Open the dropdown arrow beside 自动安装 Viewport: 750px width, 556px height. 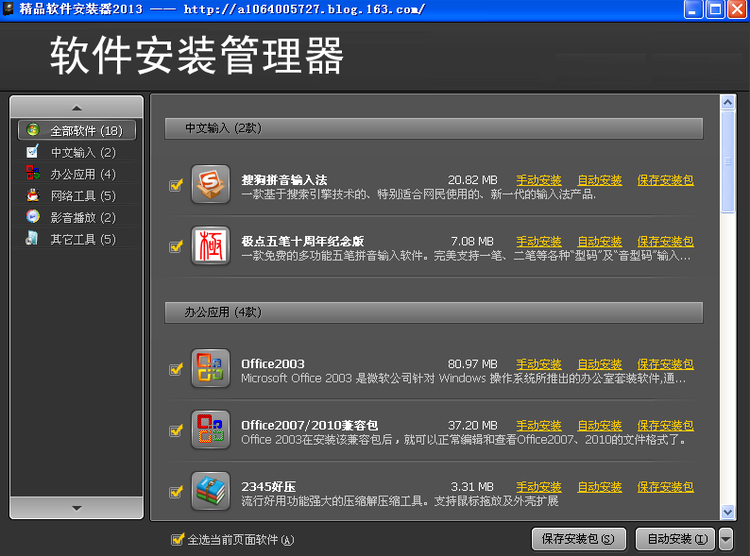click(x=726, y=539)
